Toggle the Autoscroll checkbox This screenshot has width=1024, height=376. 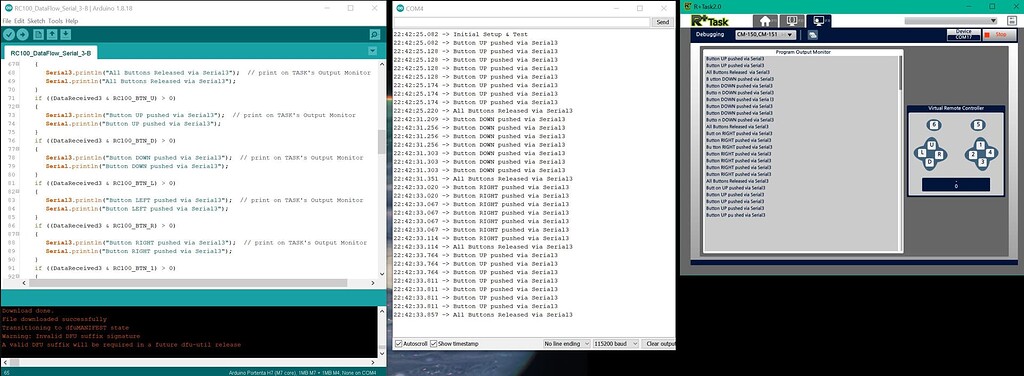click(398, 343)
